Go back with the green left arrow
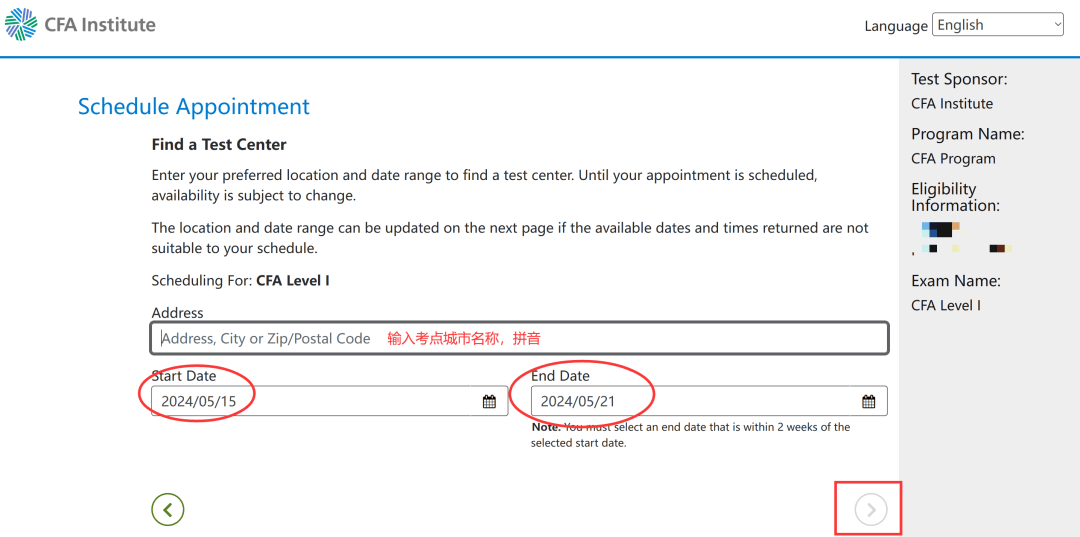This screenshot has width=1080, height=537. click(168, 510)
